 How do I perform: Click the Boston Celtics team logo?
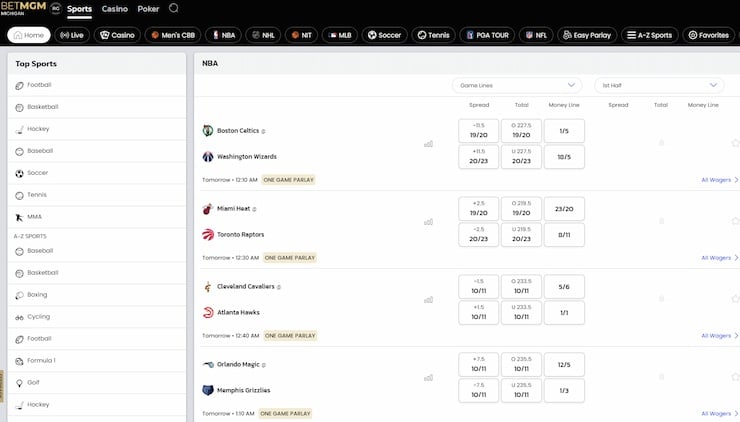click(208, 130)
